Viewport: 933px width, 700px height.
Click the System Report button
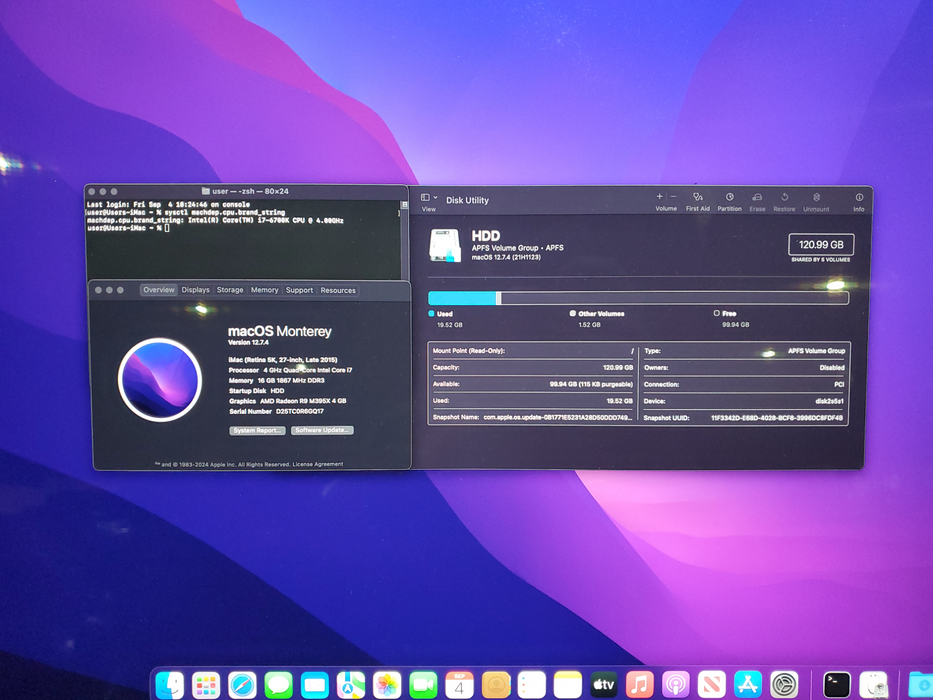(257, 430)
